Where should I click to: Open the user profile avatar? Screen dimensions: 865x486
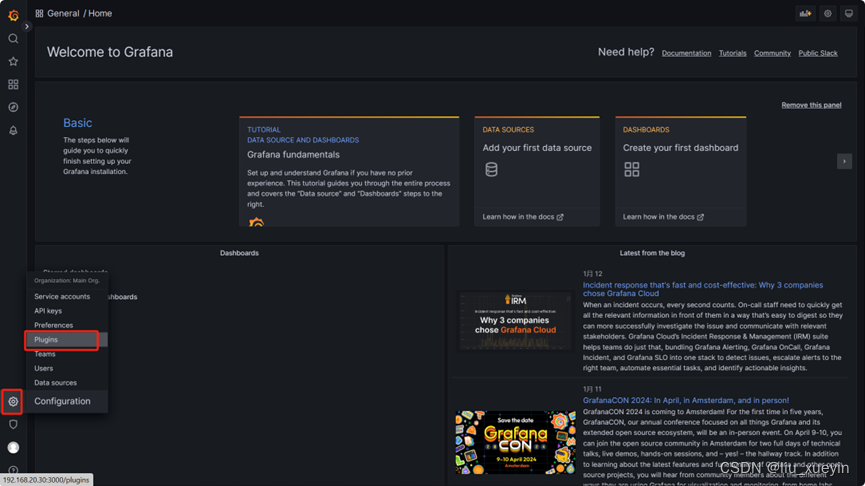13,447
